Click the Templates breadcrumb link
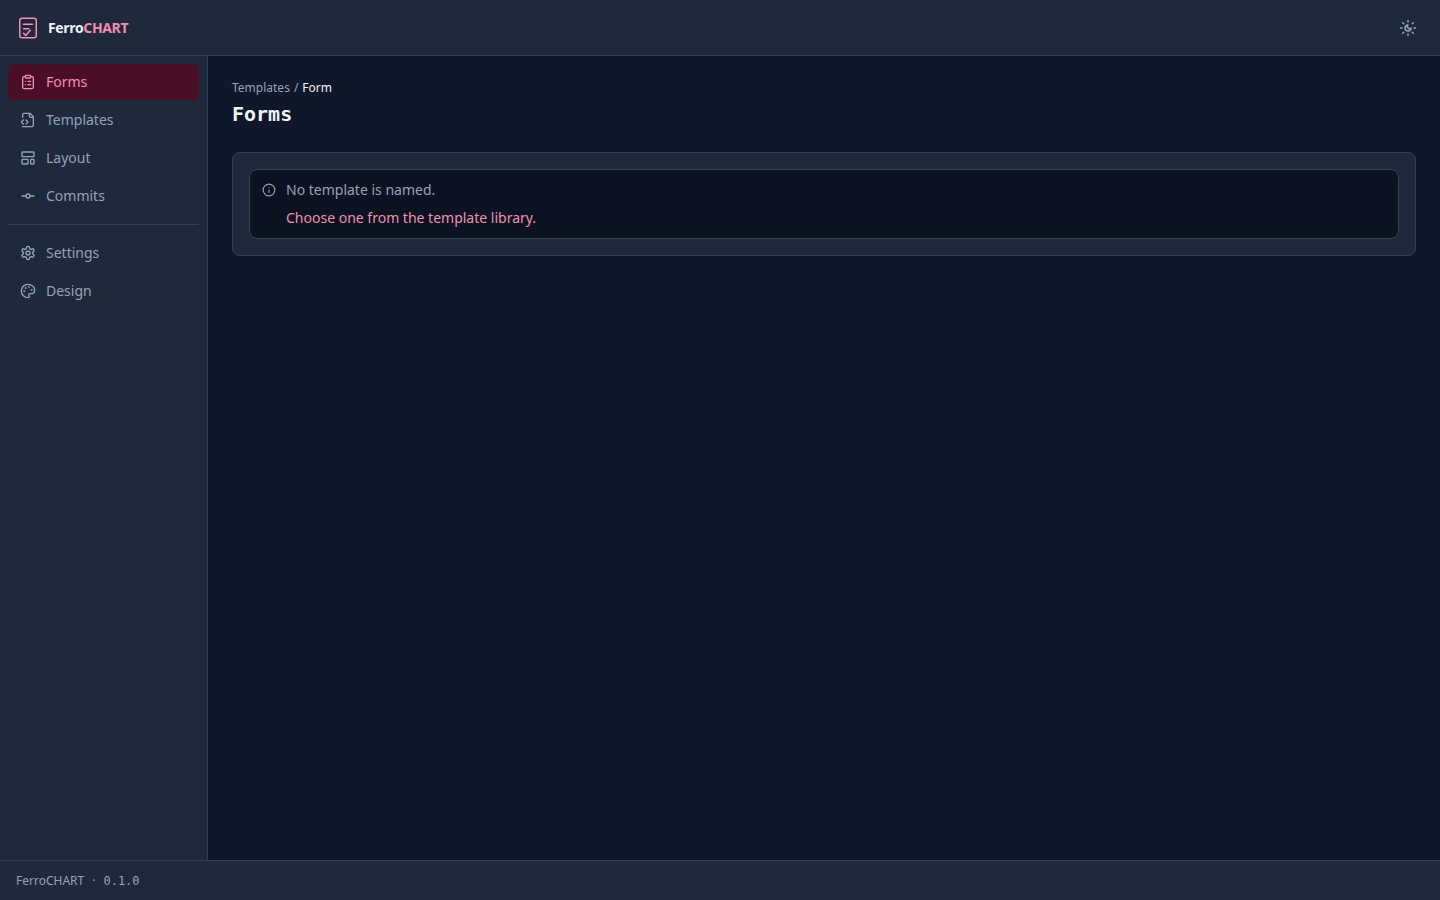Image resolution: width=1440 pixels, height=900 pixels. [x=261, y=88]
